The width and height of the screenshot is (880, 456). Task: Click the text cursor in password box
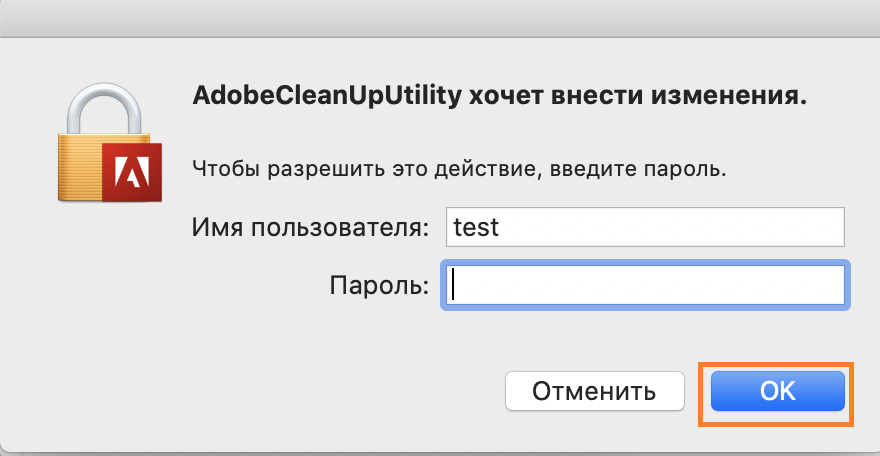[x=453, y=287]
